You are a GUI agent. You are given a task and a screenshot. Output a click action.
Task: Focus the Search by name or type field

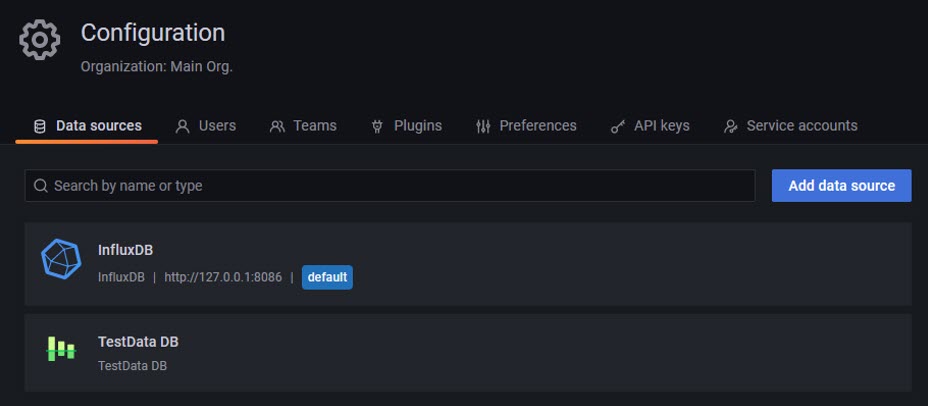[390, 186]
